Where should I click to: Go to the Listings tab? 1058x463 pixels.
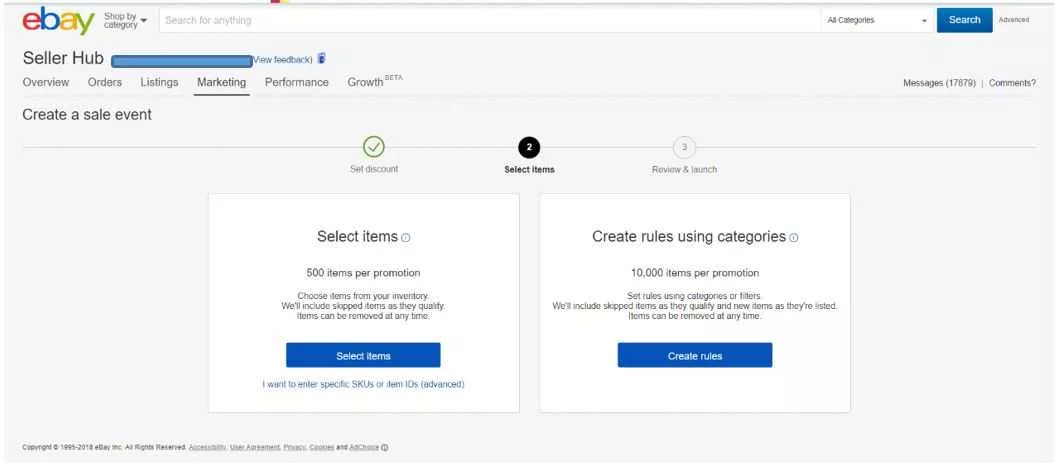tap(160, 82)
